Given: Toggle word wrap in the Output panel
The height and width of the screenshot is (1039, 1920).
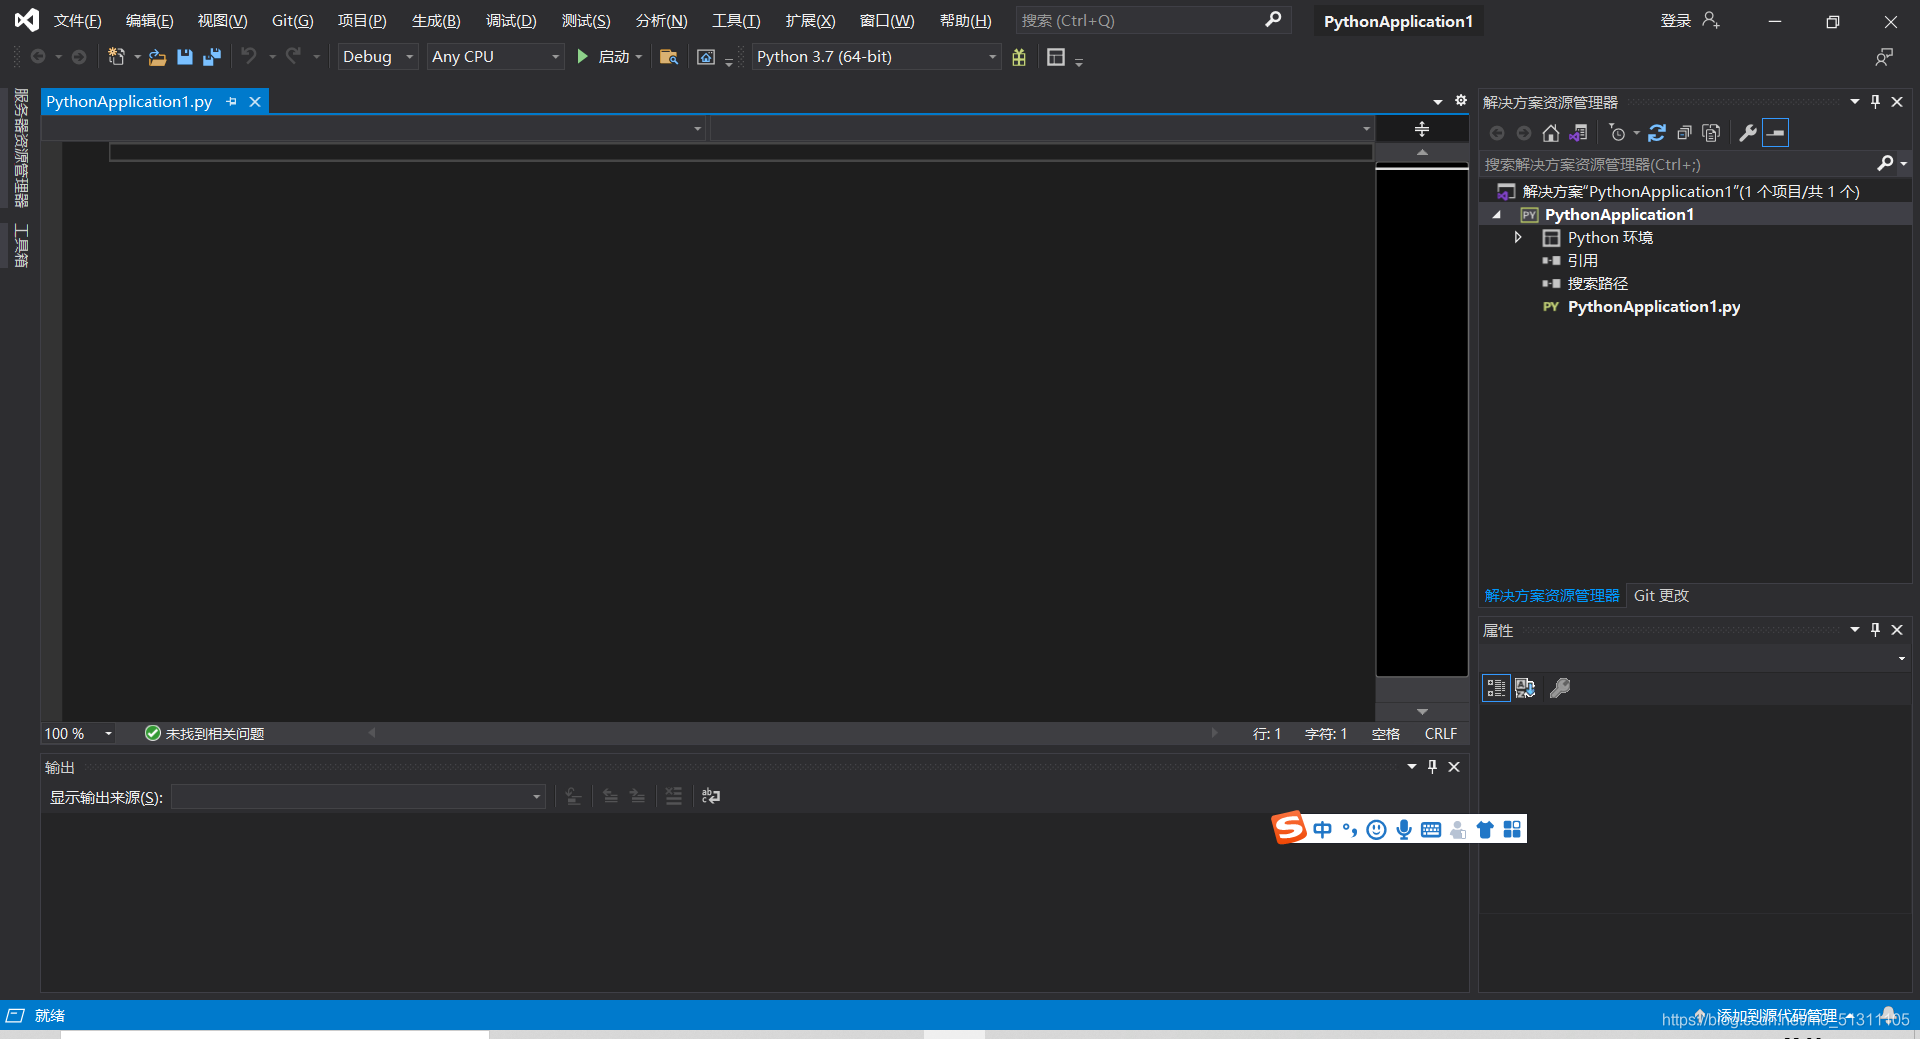Looking at the screenshot, I should click(x=711, y=796).
